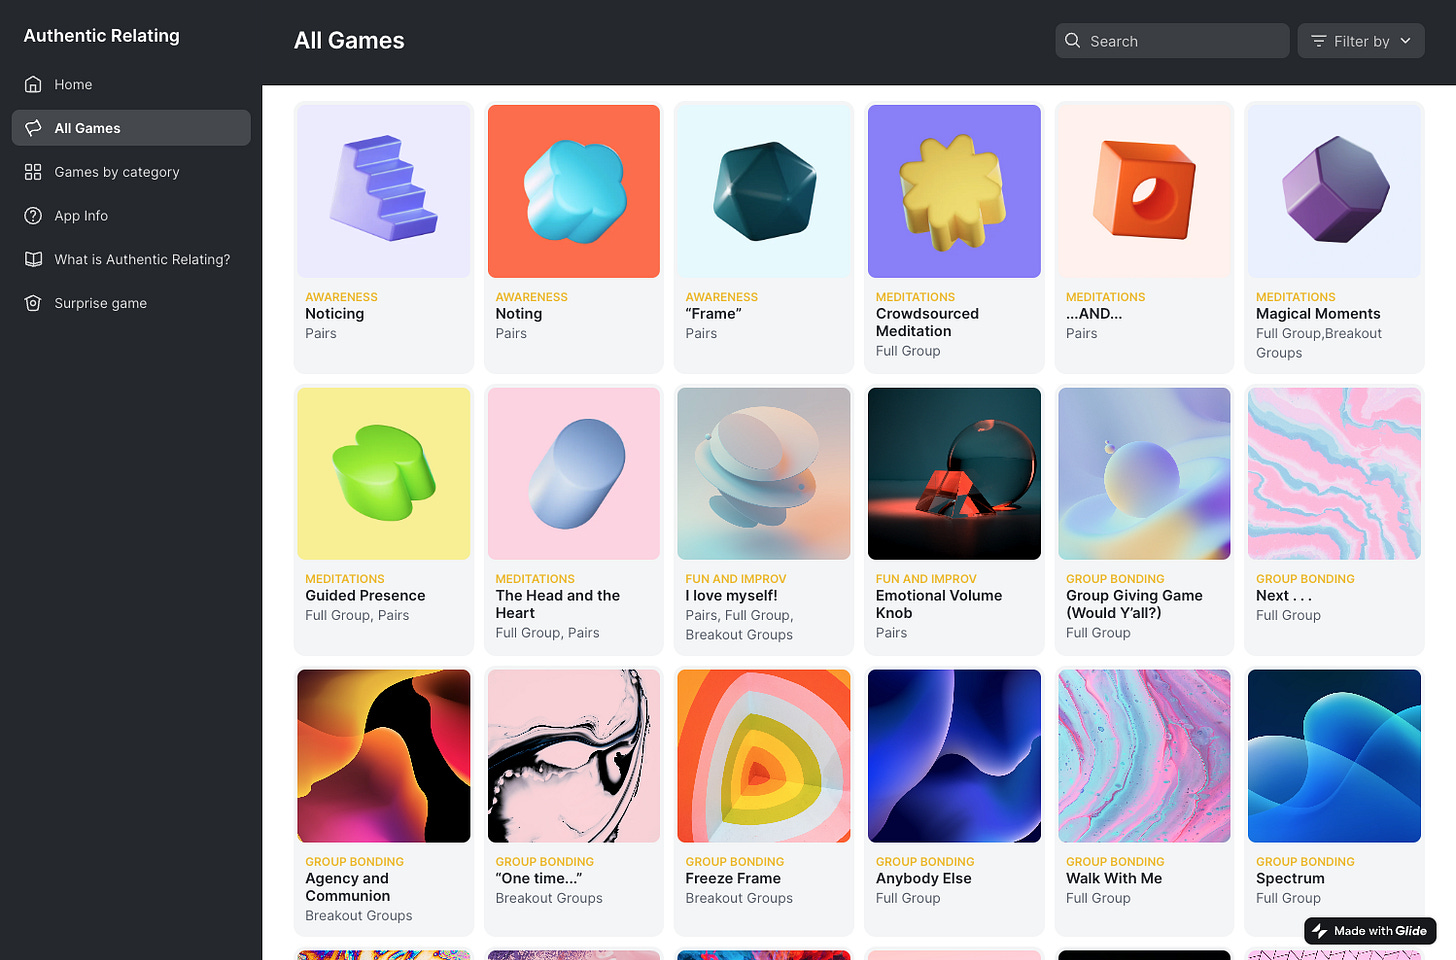
Task: Click the "Freeze Frame" title text
Action: pos(733,879)
